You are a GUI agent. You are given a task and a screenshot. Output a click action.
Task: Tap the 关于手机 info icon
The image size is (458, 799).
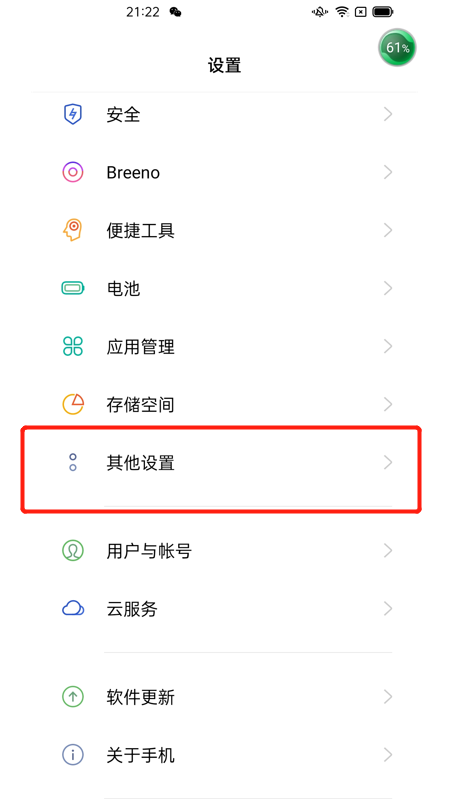(73, 755)
